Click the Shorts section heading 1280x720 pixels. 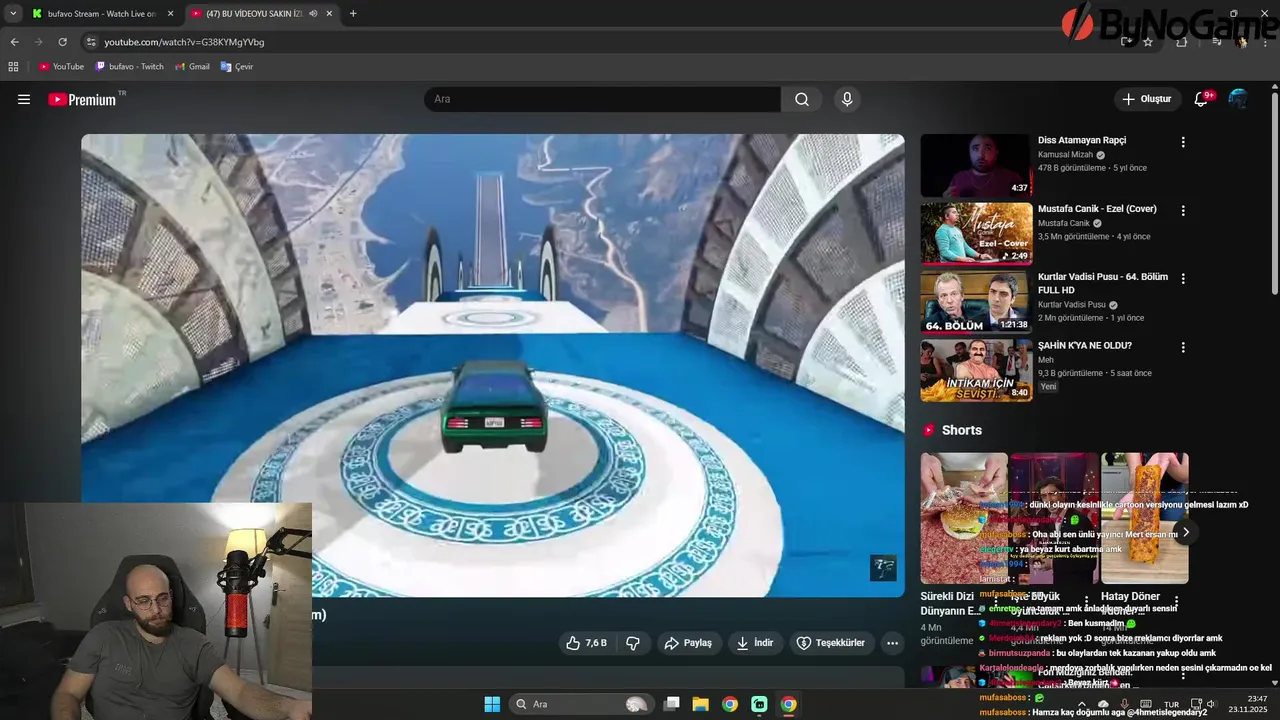click(962, 430)
